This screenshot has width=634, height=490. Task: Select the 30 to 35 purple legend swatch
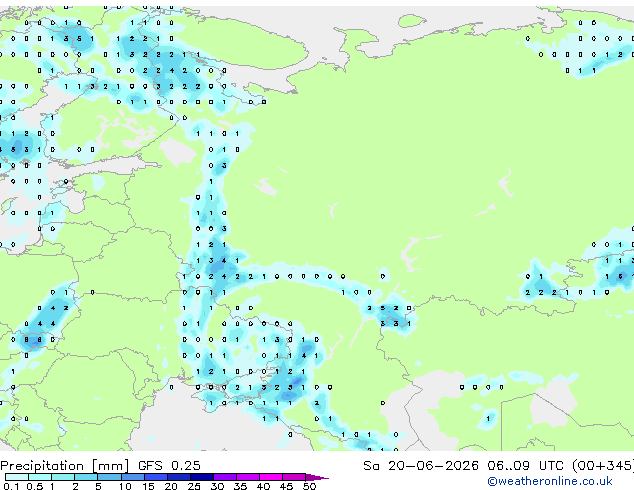(225, 477)
